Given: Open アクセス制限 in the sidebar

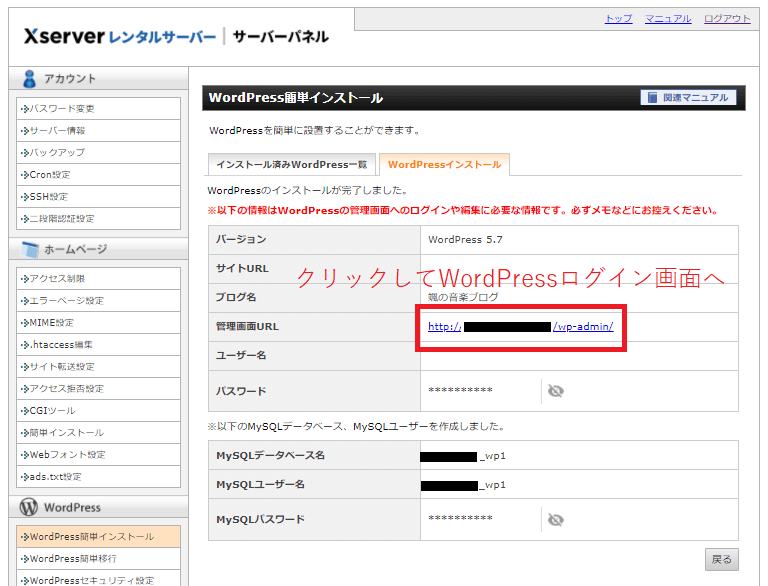Looking at the screenshot, I should click(x=98, y=278).
